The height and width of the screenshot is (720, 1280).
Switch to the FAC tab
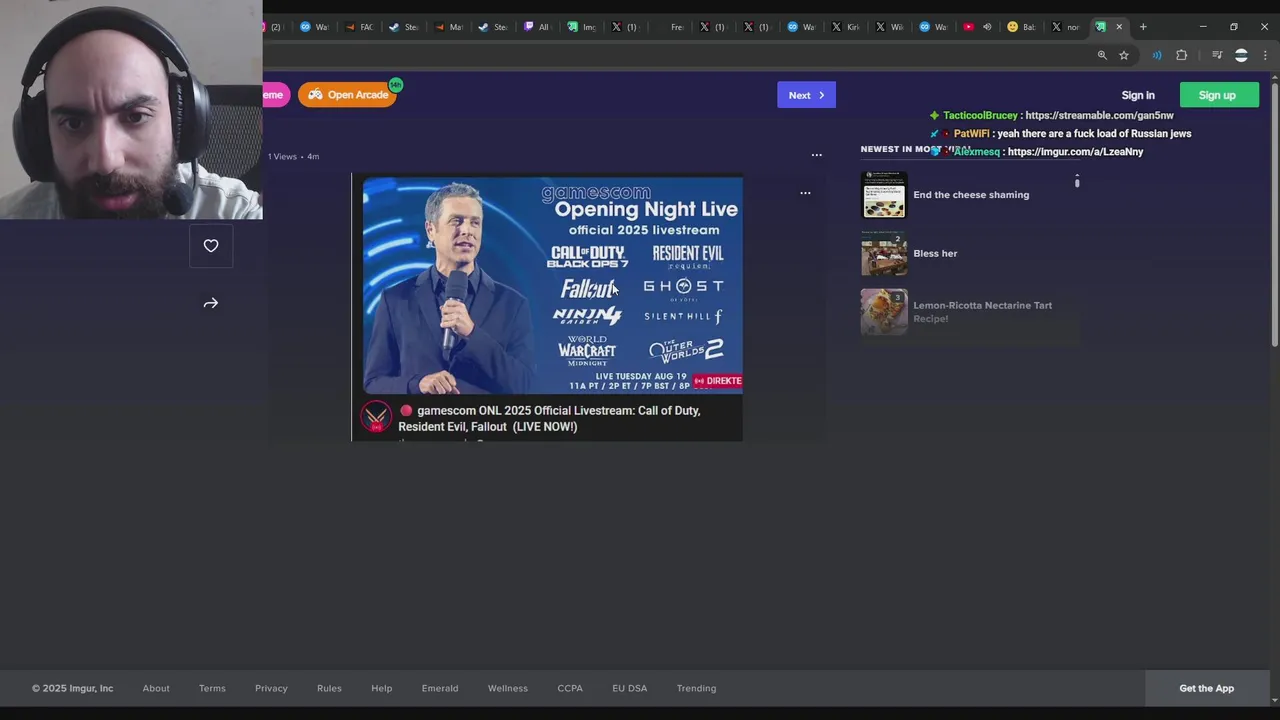pos(358,27)
